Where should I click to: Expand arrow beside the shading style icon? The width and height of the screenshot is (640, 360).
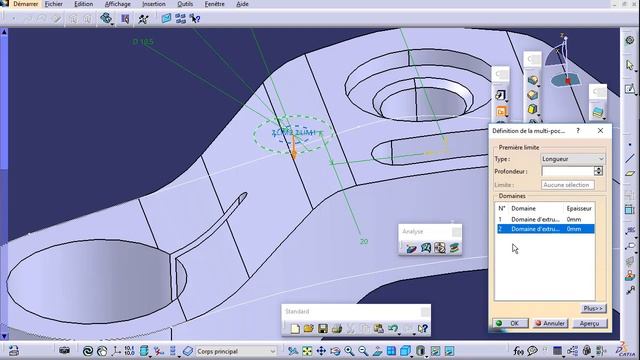coord(427,356)
